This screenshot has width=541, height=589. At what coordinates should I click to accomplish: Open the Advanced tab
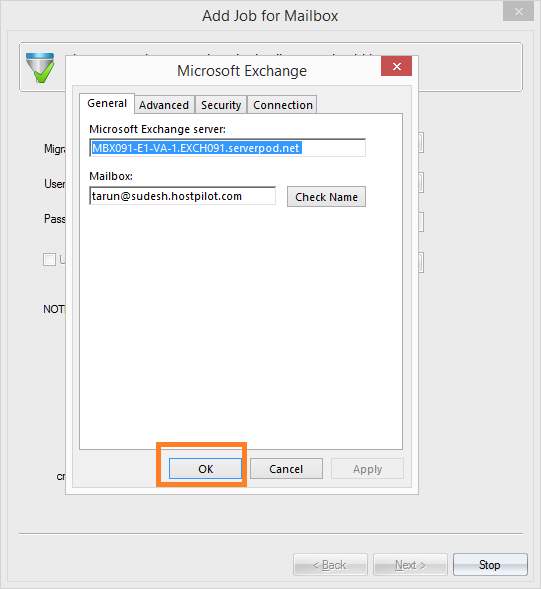click(164, 105)
